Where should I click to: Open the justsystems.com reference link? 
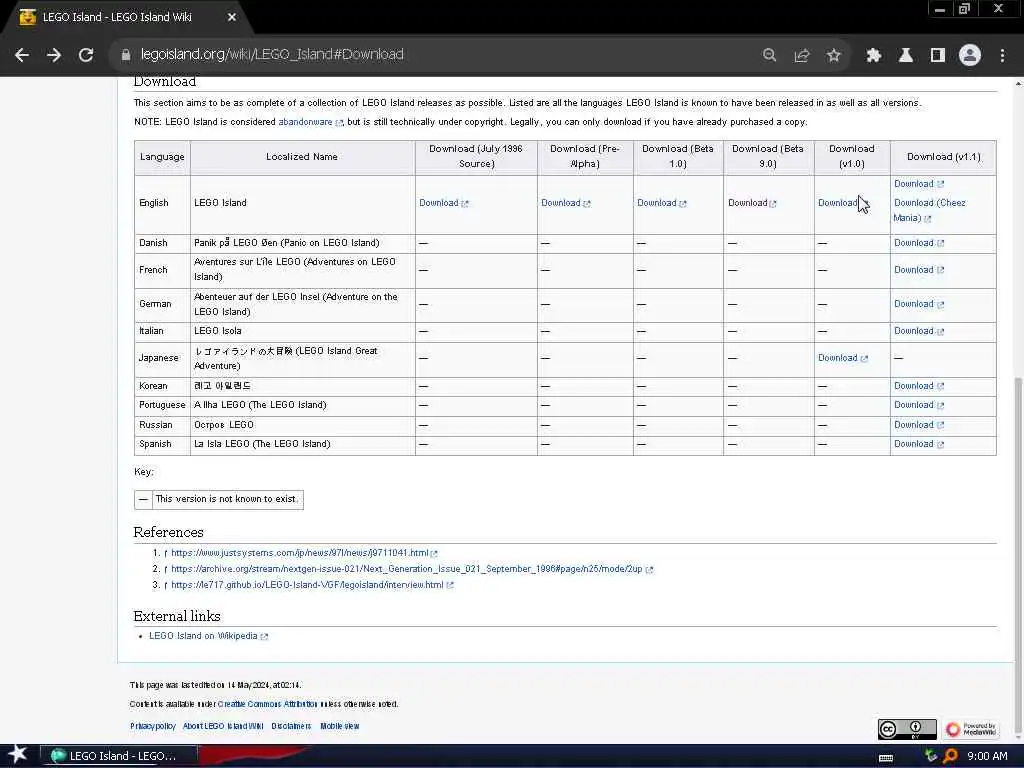point(304,553)
